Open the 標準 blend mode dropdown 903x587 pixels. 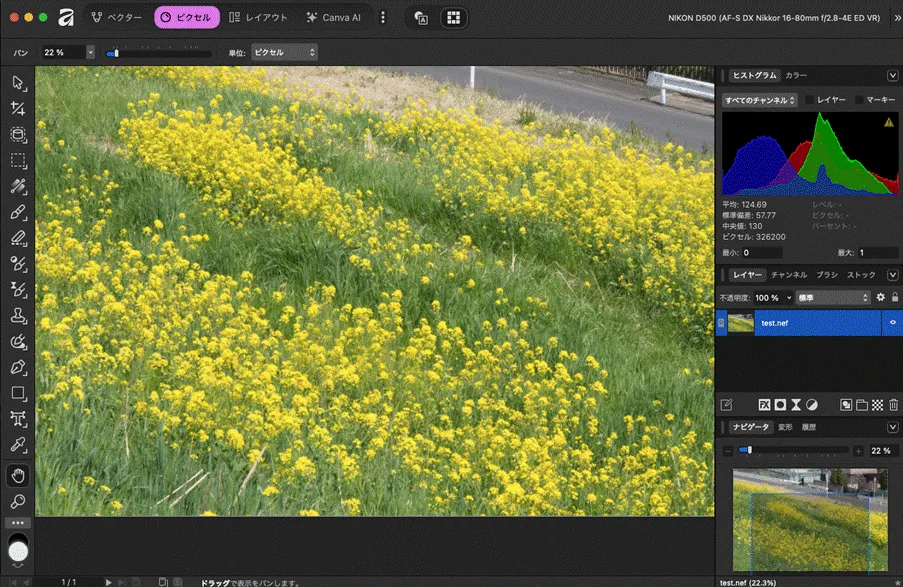pos(833,298)
